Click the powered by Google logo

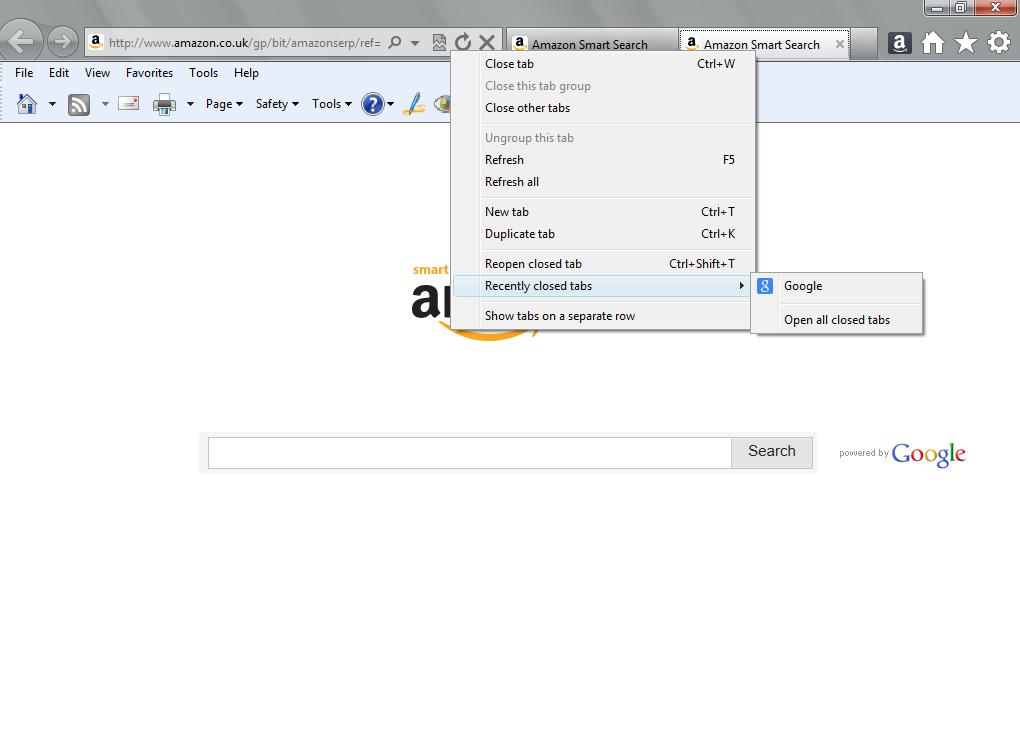(x=928, y=454)
